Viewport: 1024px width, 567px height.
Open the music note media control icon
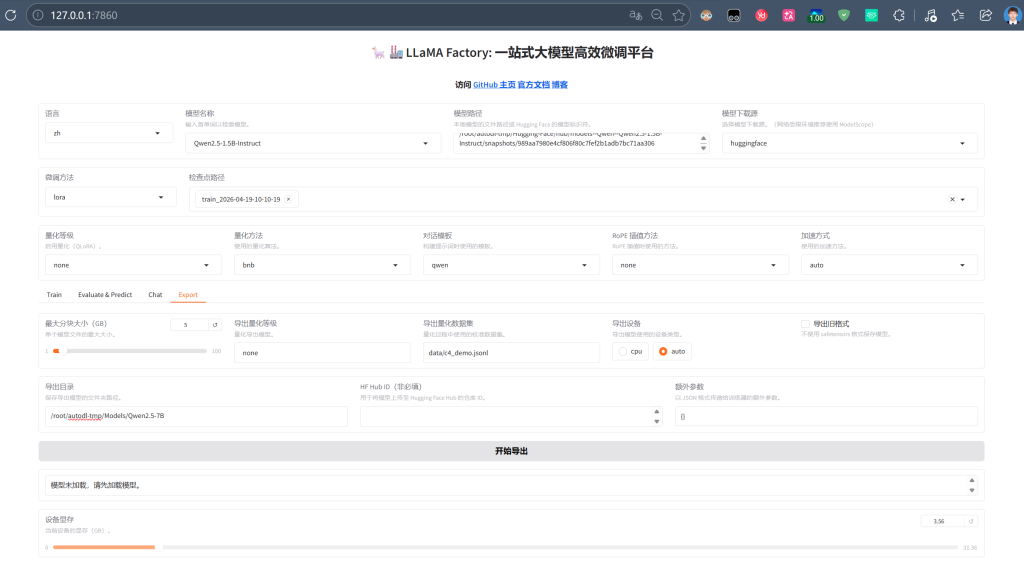coord(931,15)
